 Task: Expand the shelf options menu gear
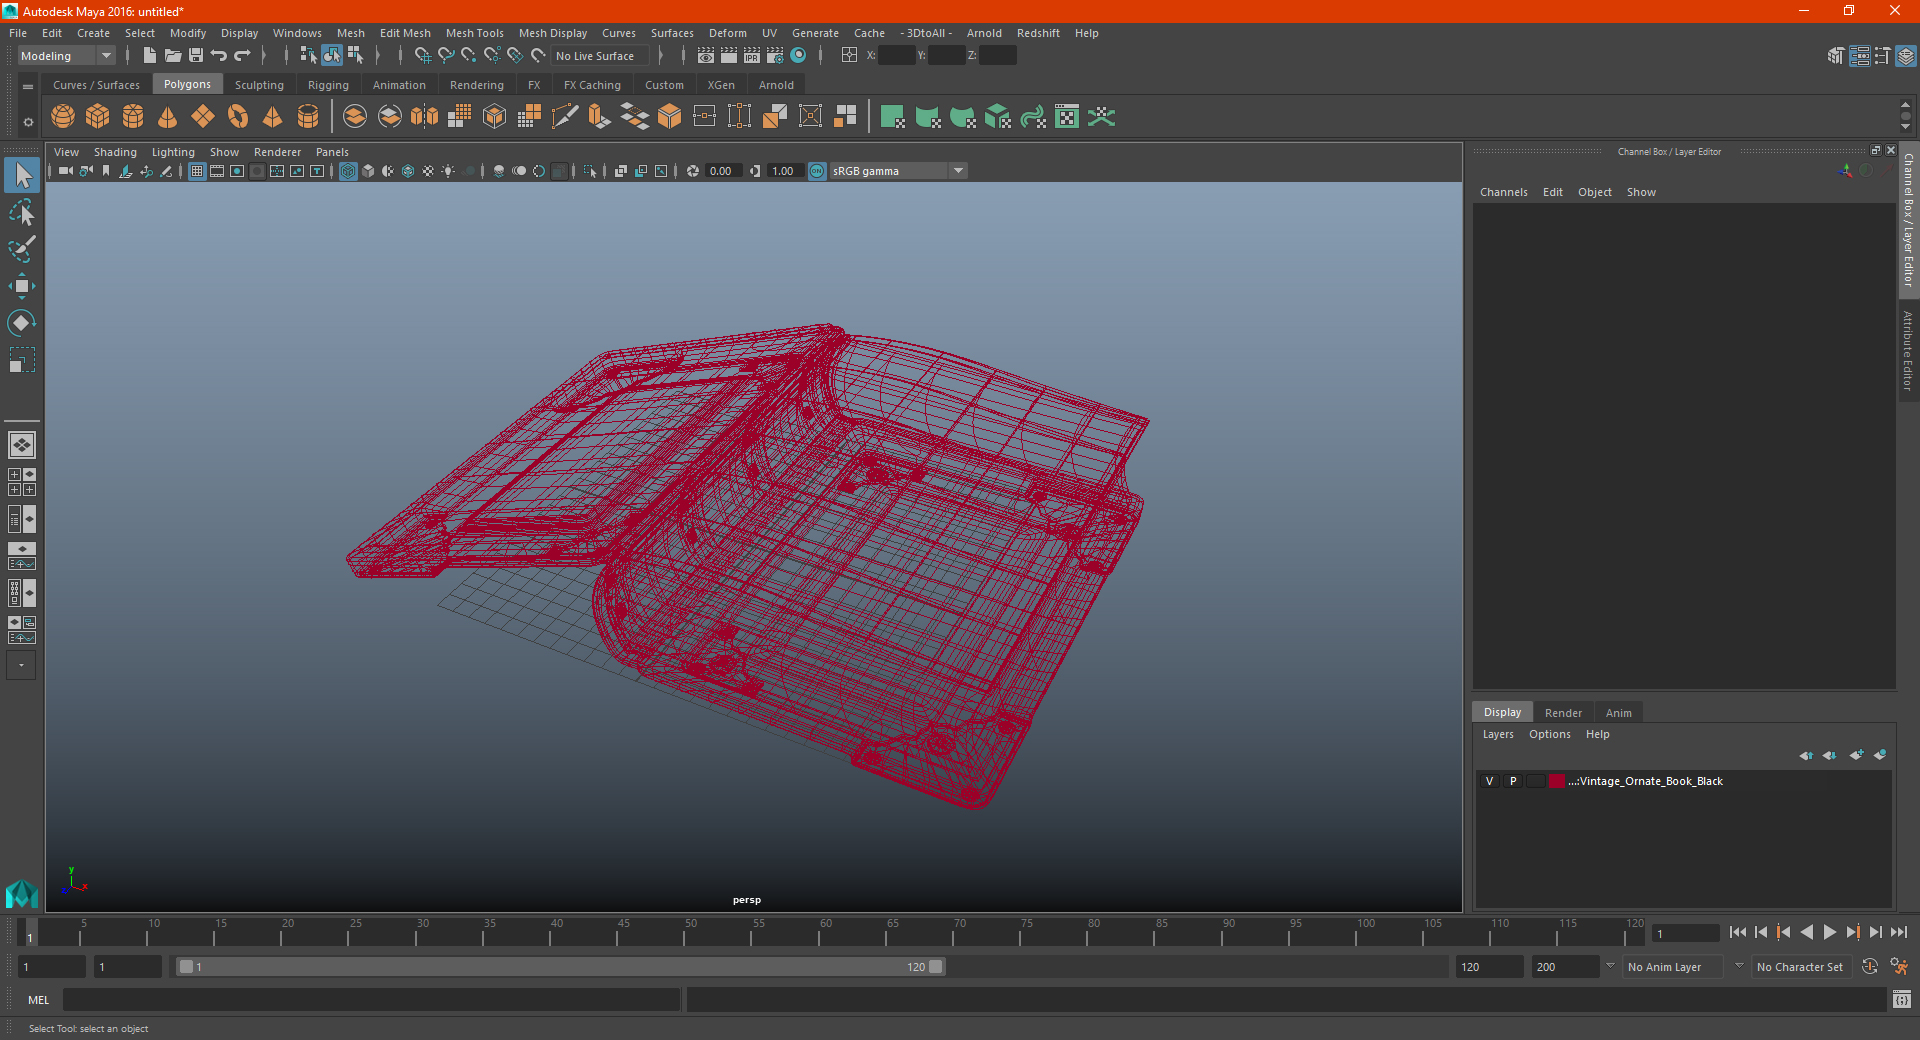coord(28,122)
